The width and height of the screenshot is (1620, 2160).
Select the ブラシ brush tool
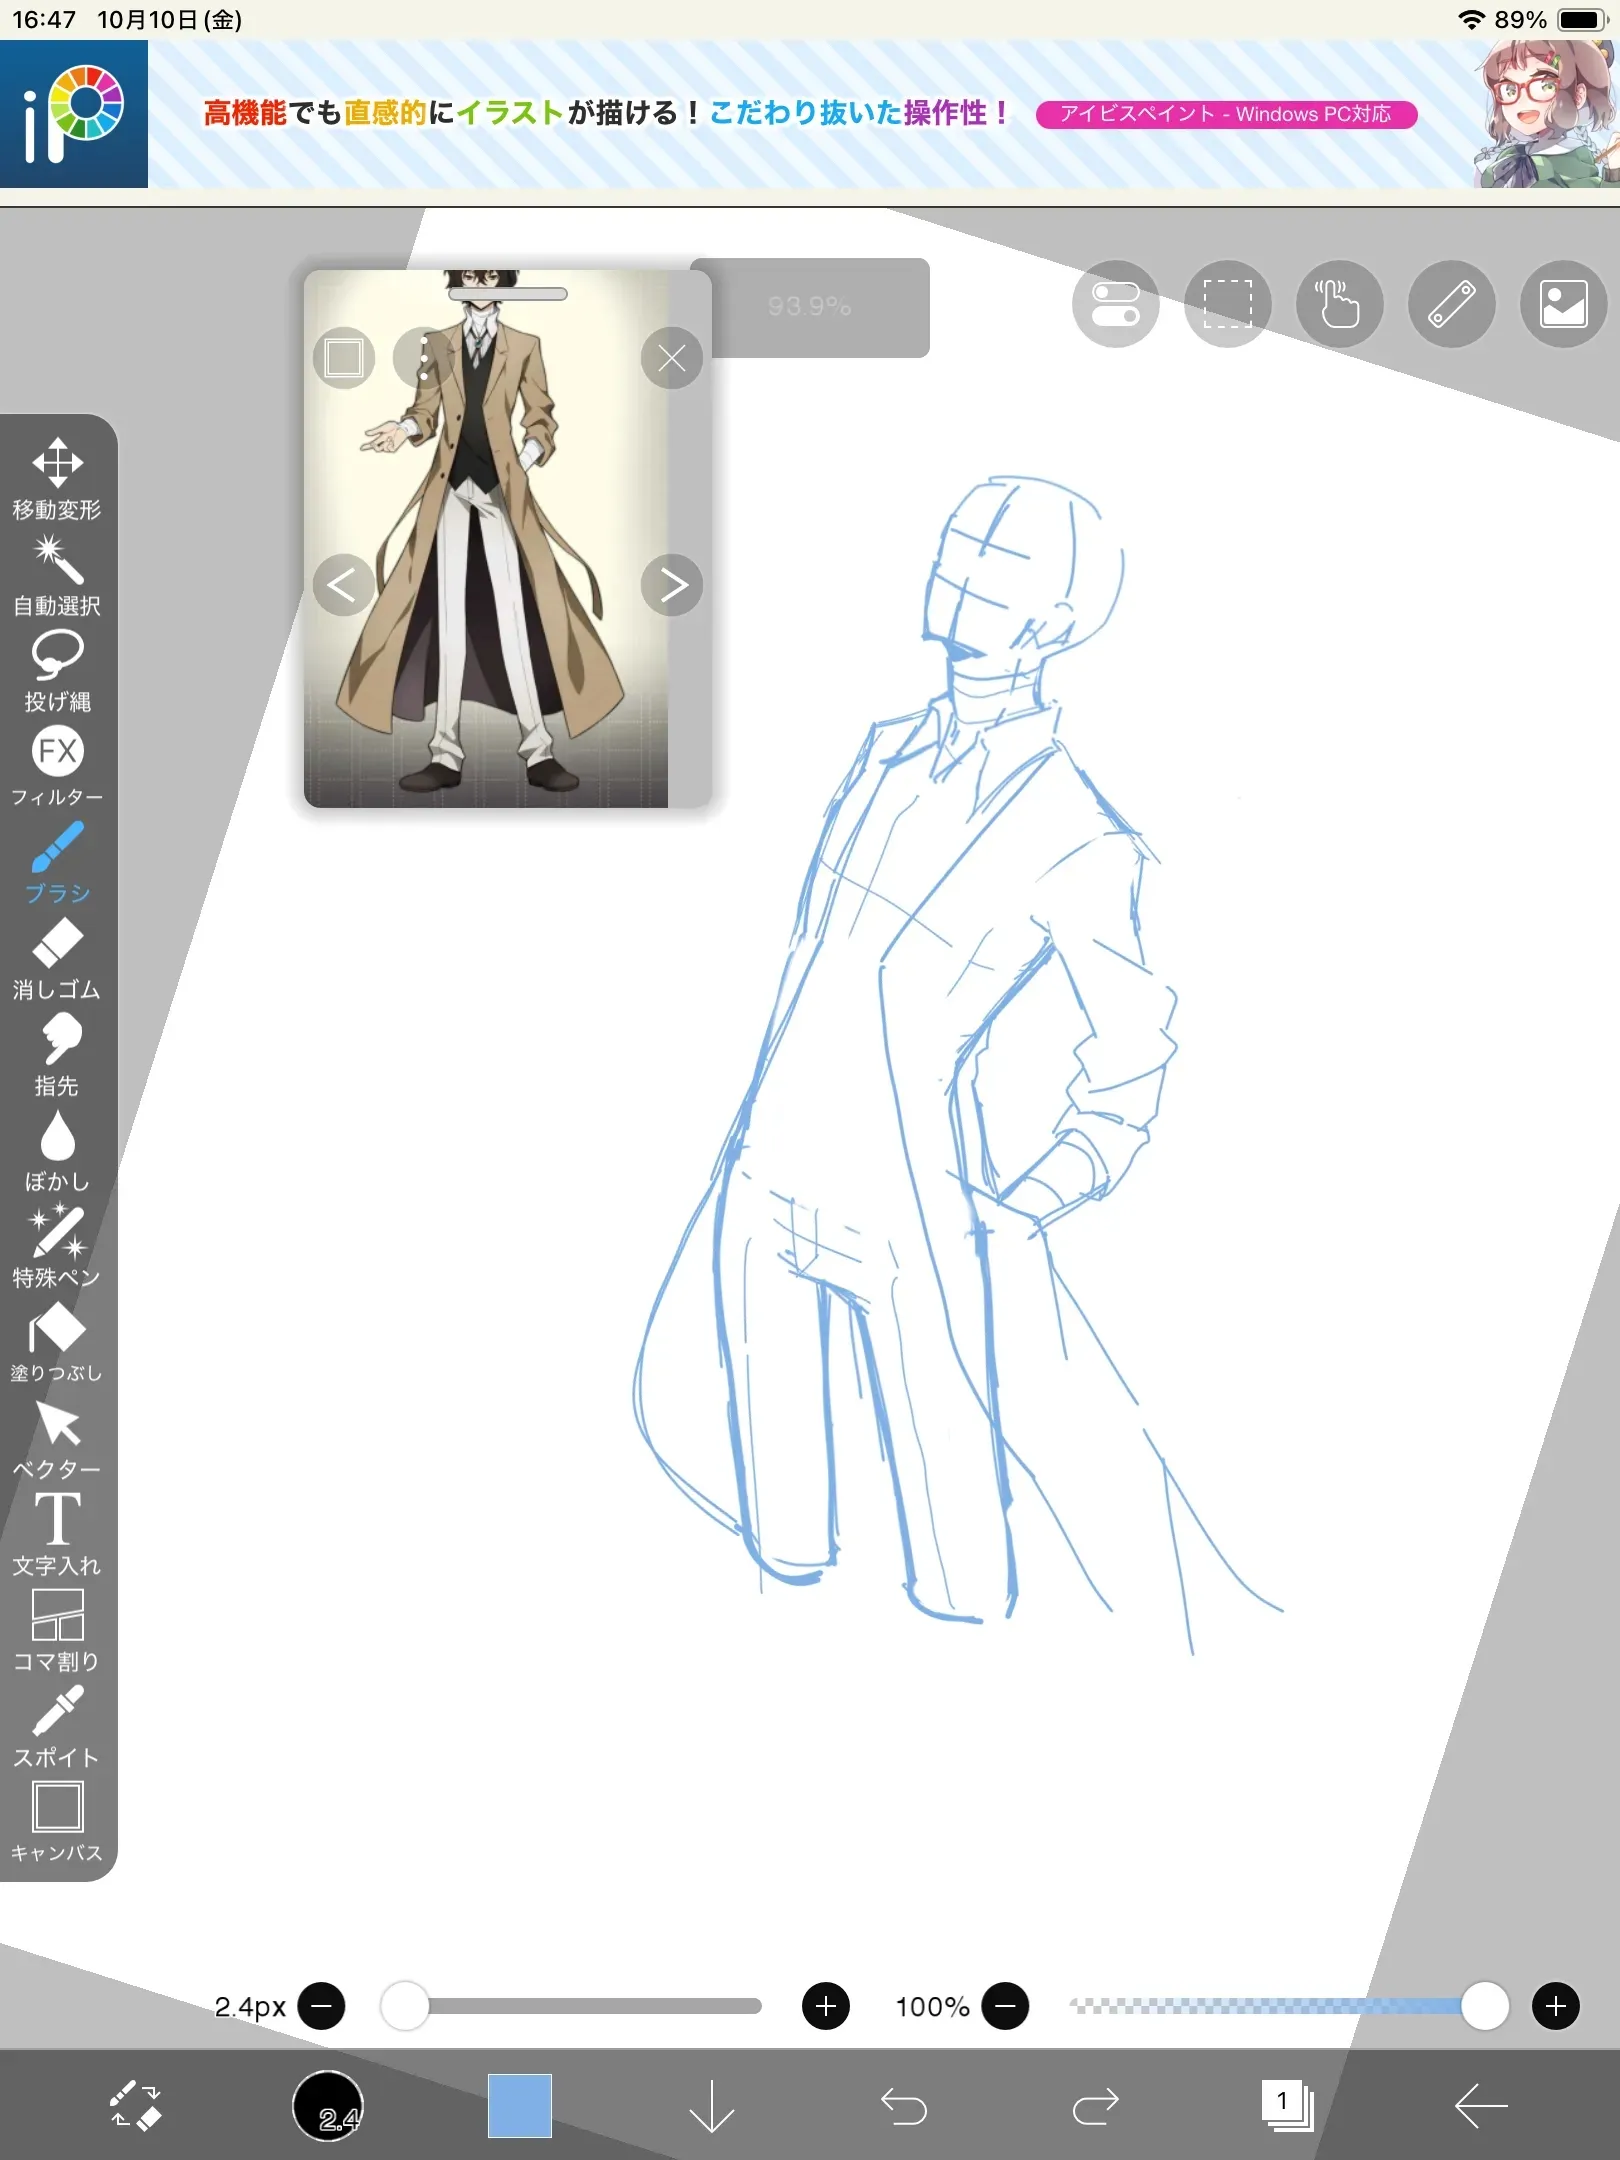coord(57,863)
